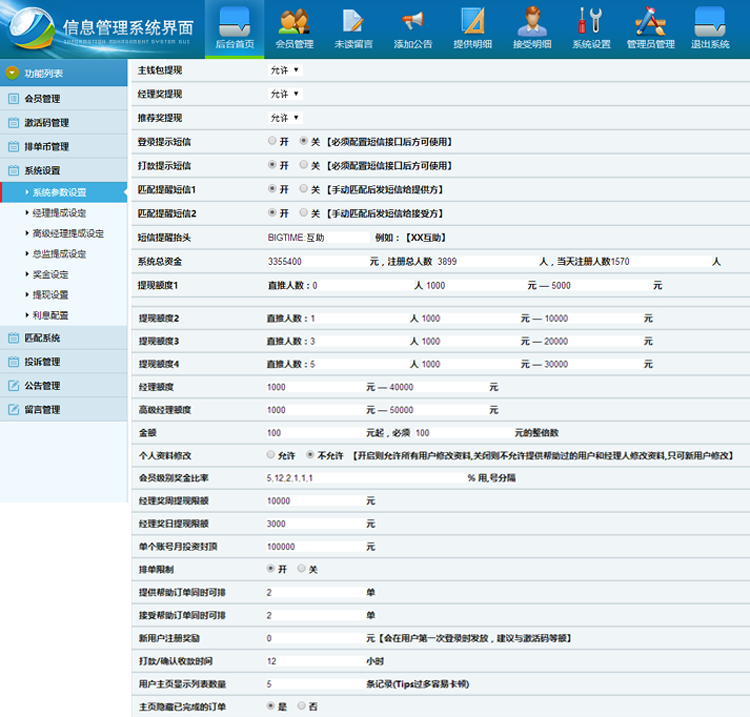Open 总监提成设定 submenu item
The height and width of the screenshot is (717, 750).
[x=59, y=254]
